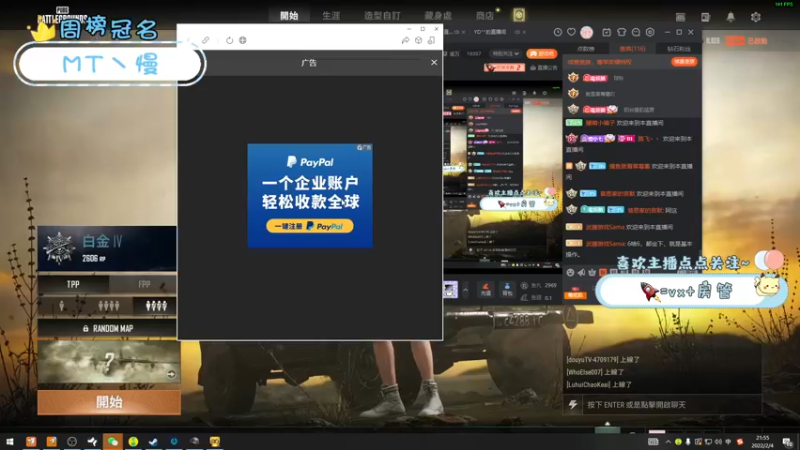800x450 pixels.
Task: Select TPP perspective mode
Action: coord(73,284)
